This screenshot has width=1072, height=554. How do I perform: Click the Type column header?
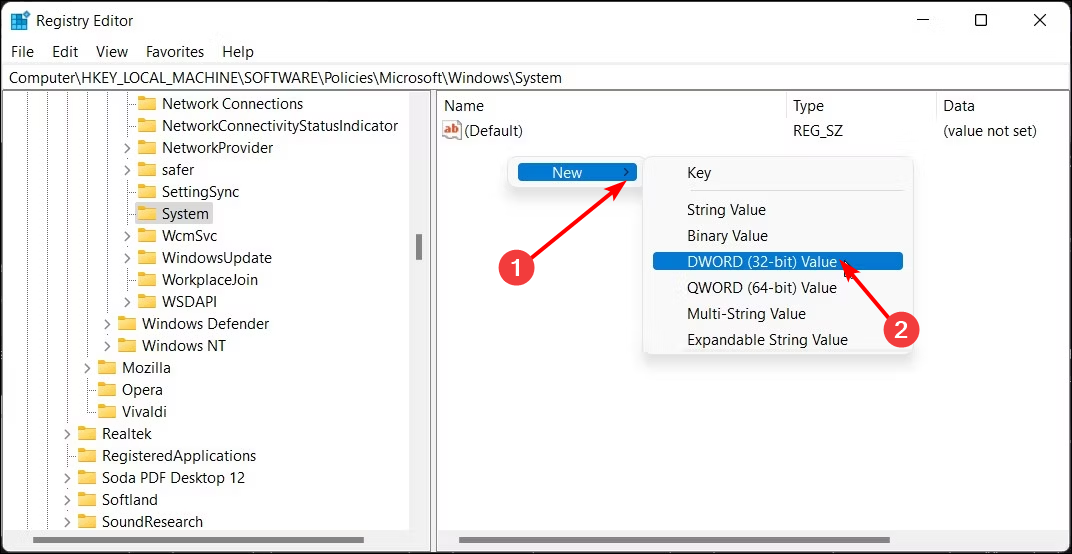[808, 105]
